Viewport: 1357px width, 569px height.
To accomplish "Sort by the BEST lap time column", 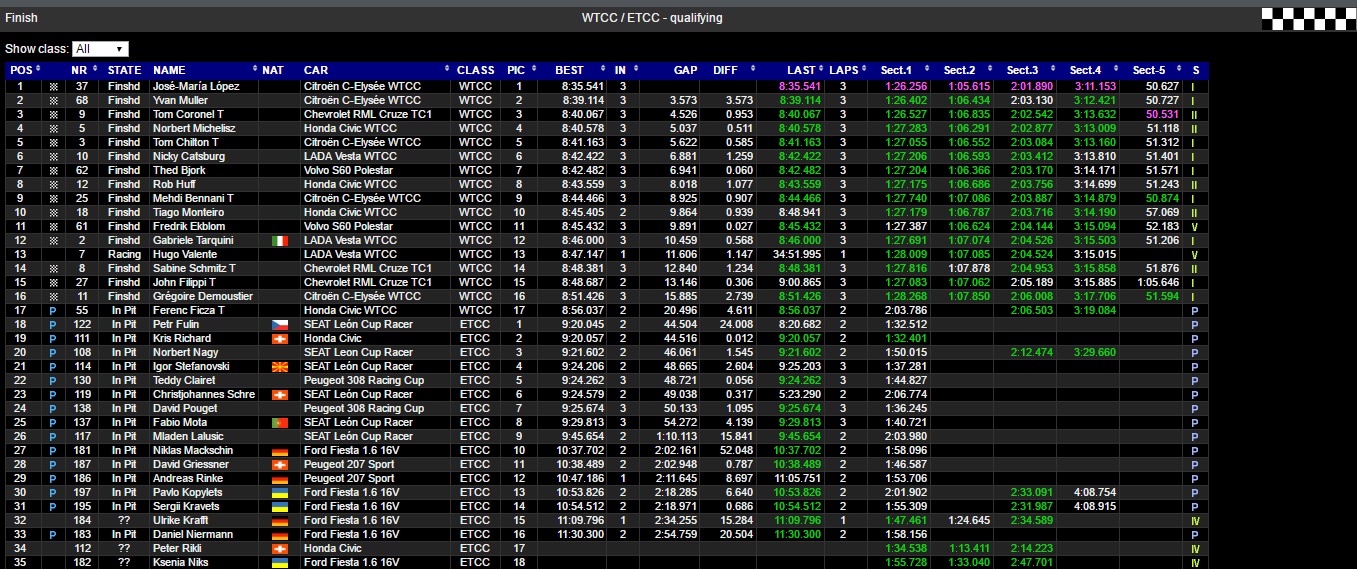I will point(569,70).
